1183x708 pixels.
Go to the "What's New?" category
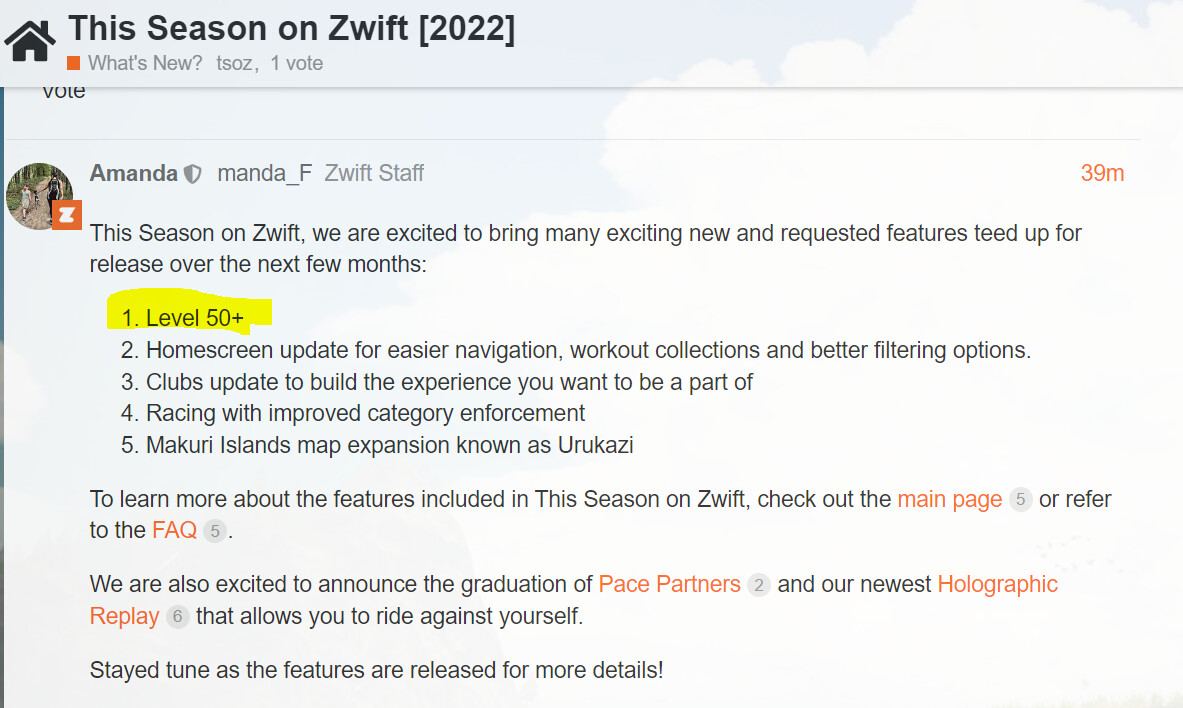pos(145,63)
